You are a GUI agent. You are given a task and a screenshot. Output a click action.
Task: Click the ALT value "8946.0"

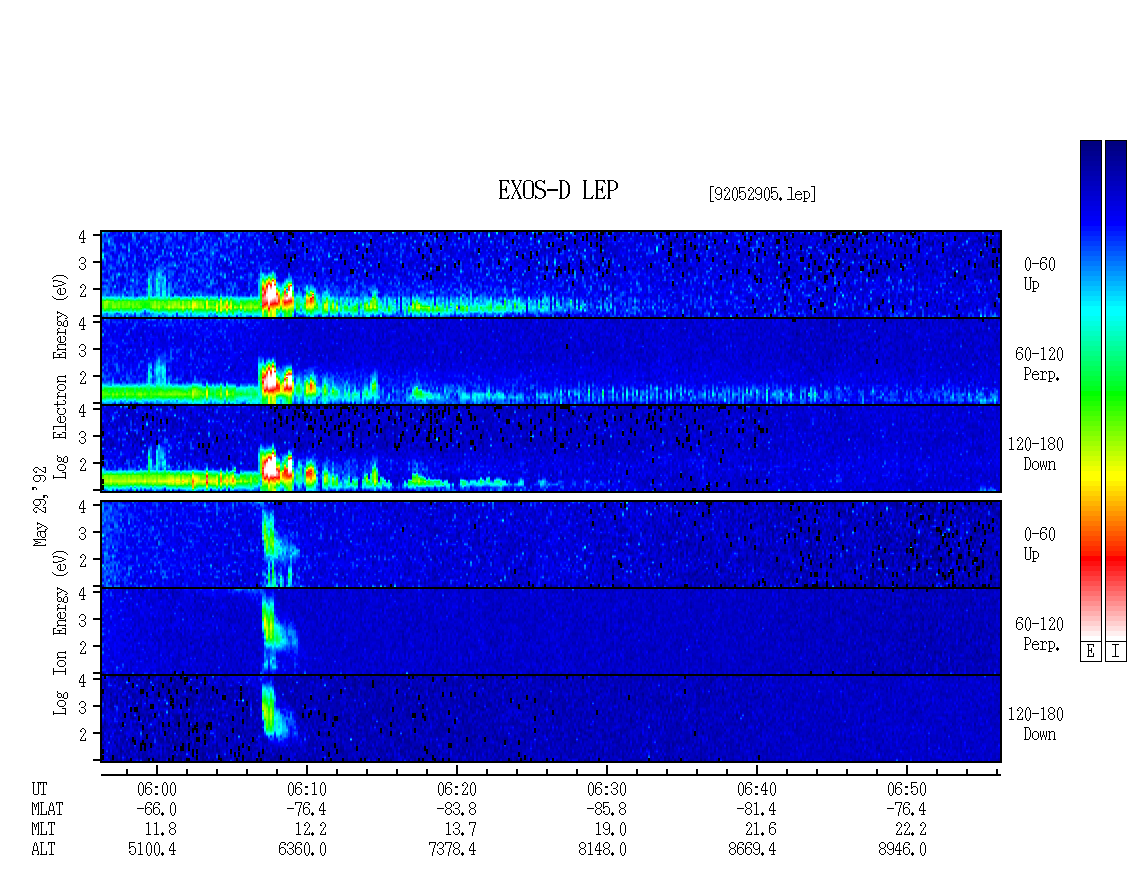tap(902, 850)
